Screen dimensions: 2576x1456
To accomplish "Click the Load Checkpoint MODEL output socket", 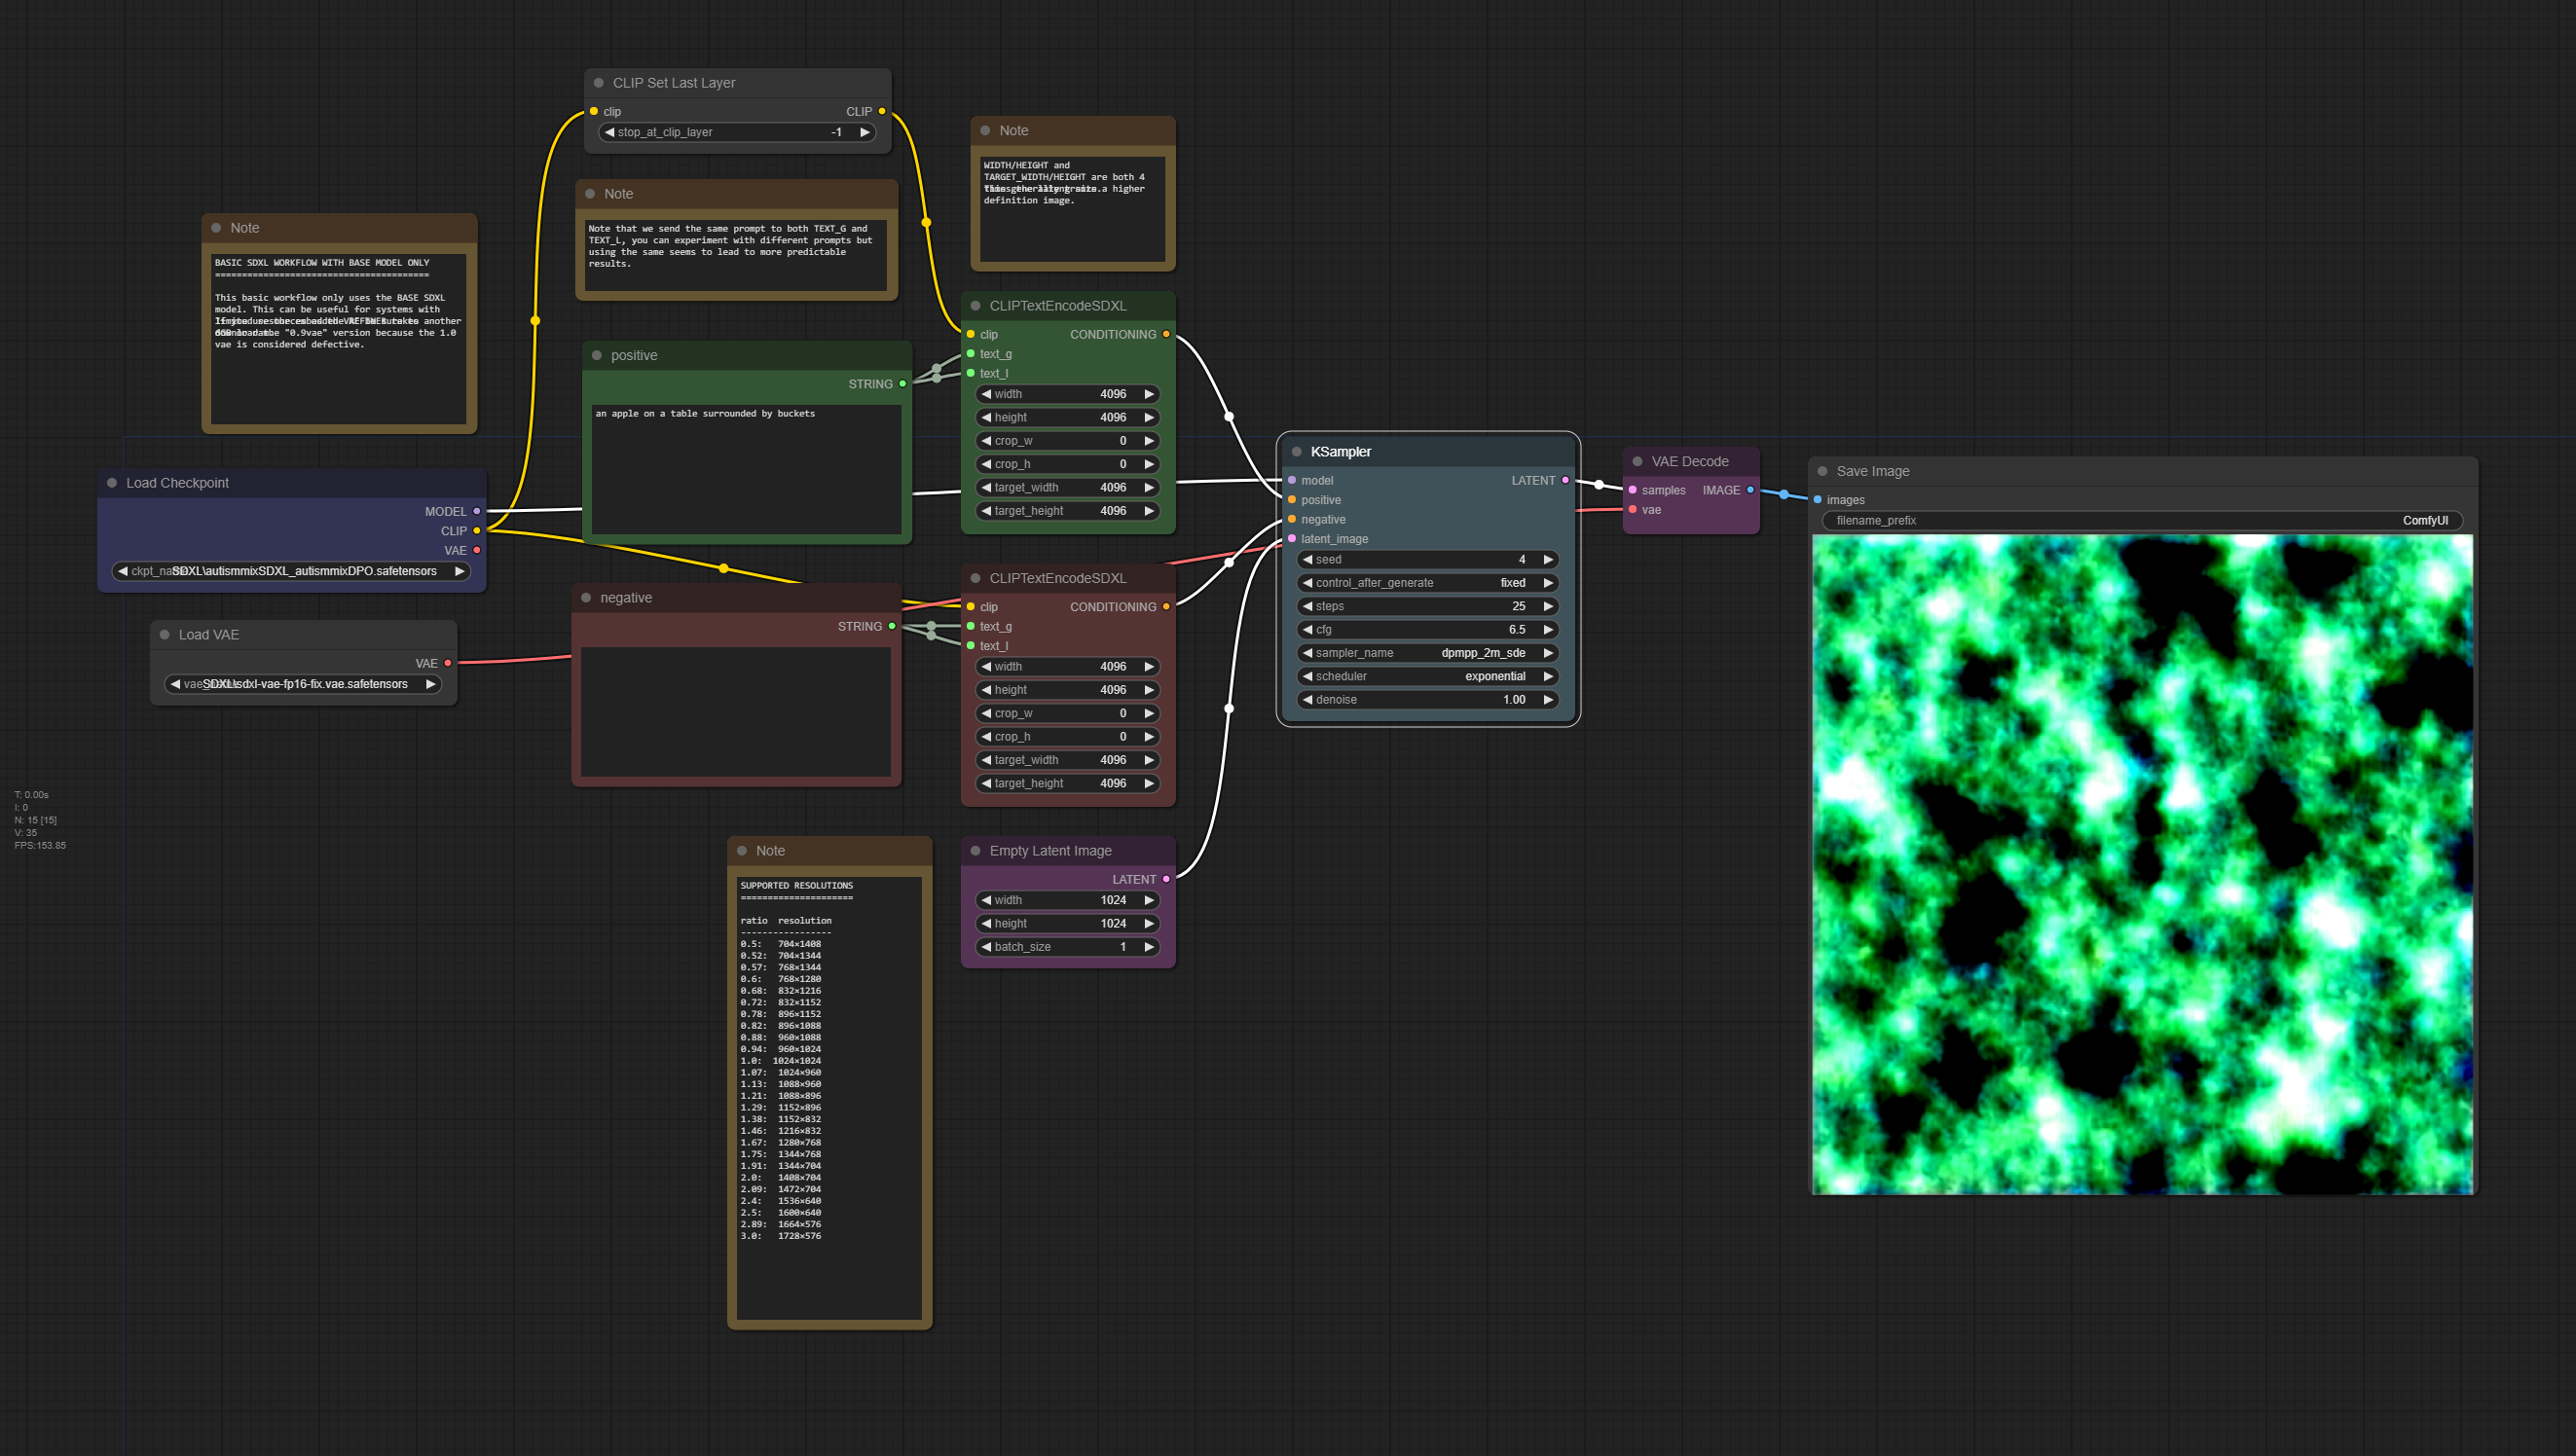I will [x=477, y=511].
